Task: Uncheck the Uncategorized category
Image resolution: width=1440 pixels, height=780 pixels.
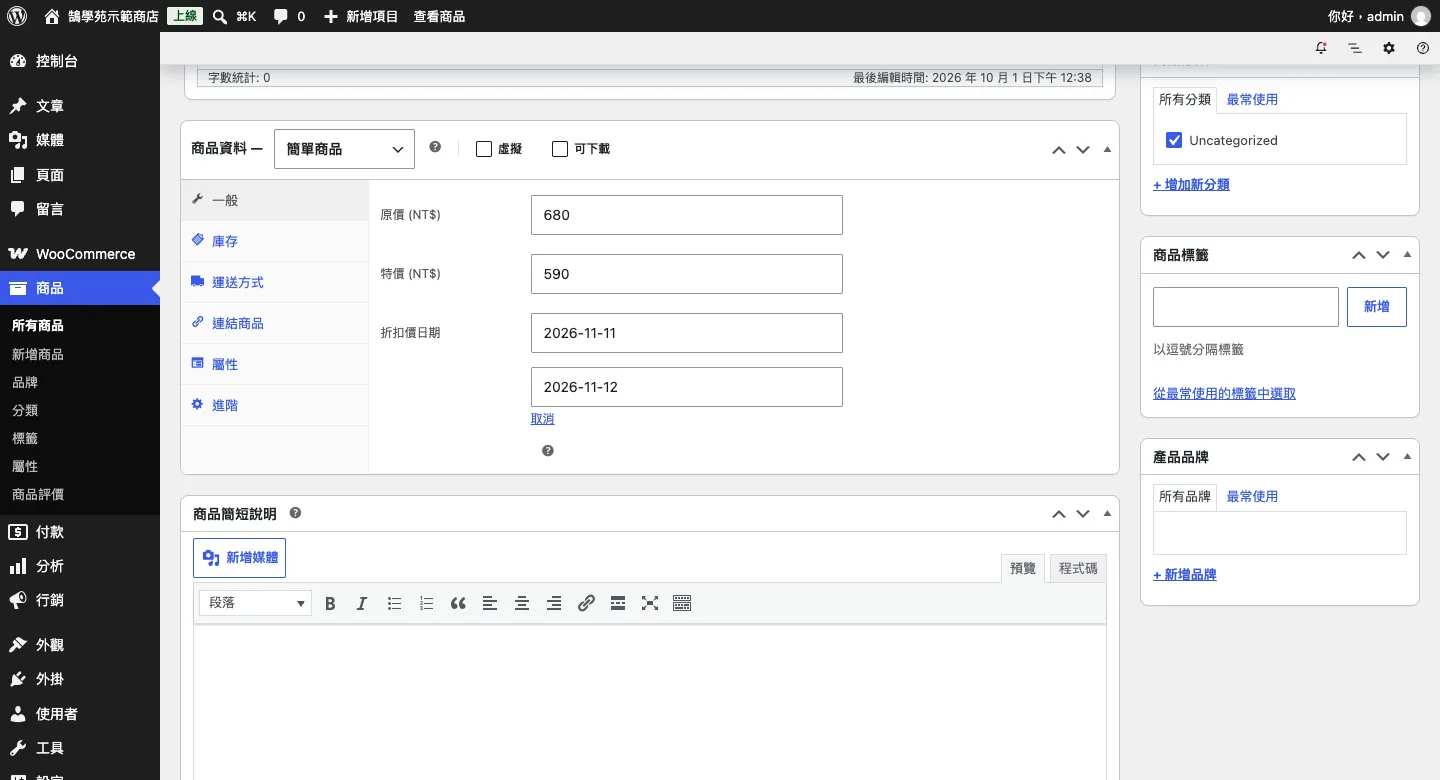Action: pyautogui.click(x=1174, y=140)
